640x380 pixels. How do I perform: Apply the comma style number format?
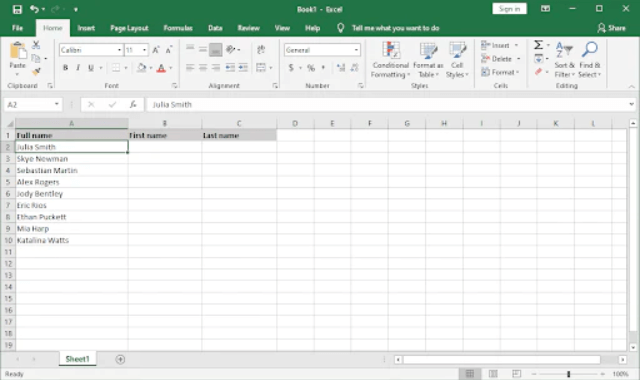coord(323,68)
